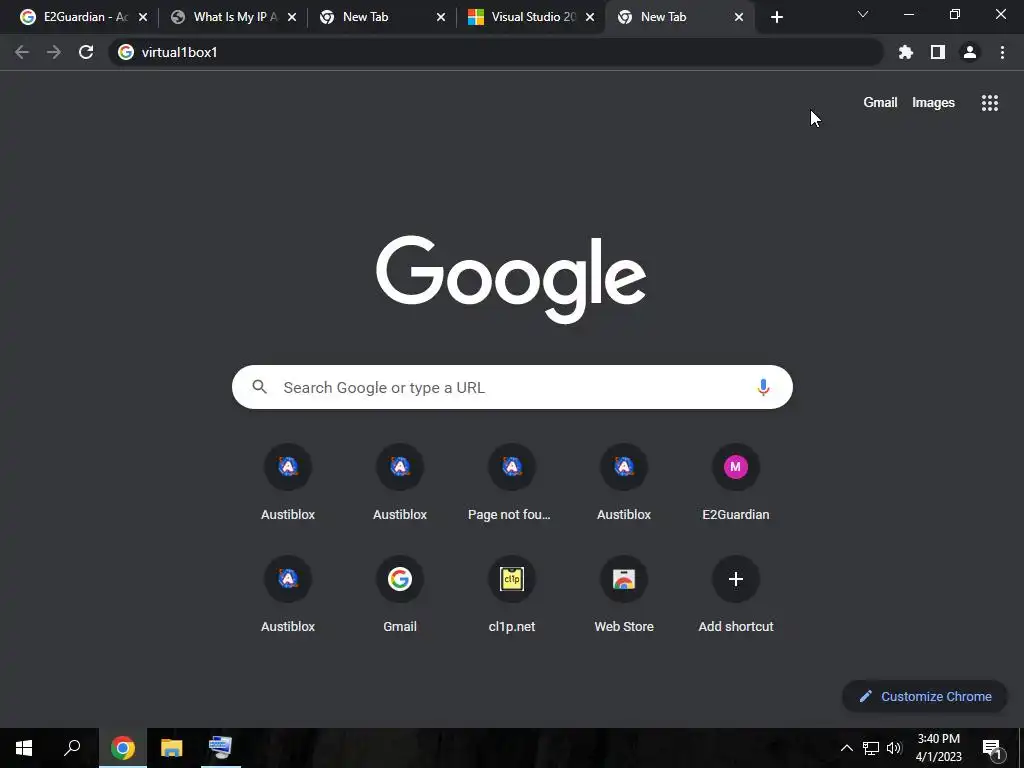Open the notification center icon
Viewport: 1024px width, 768px height.
click(x=992, y=748)
